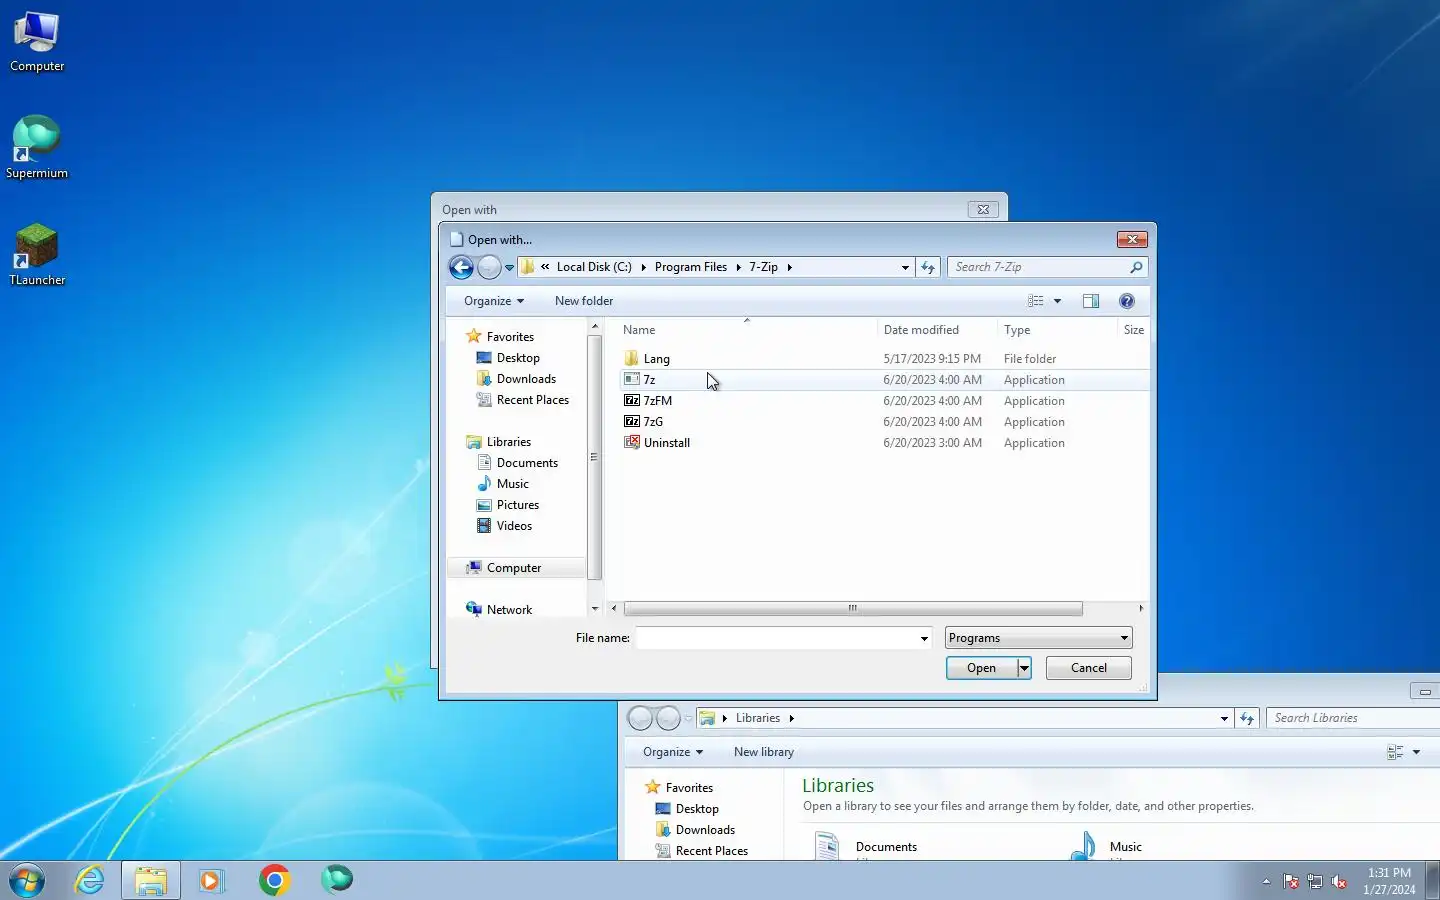
Task: Open Organize menu in Libraries window
Action: [673, 752]
